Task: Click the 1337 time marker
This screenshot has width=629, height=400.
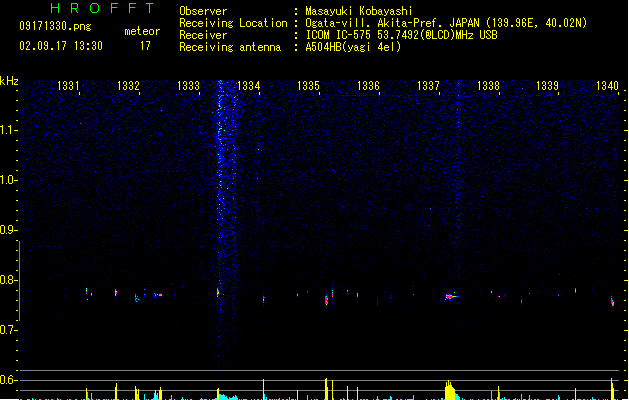Action: click(x=428, y=85)
